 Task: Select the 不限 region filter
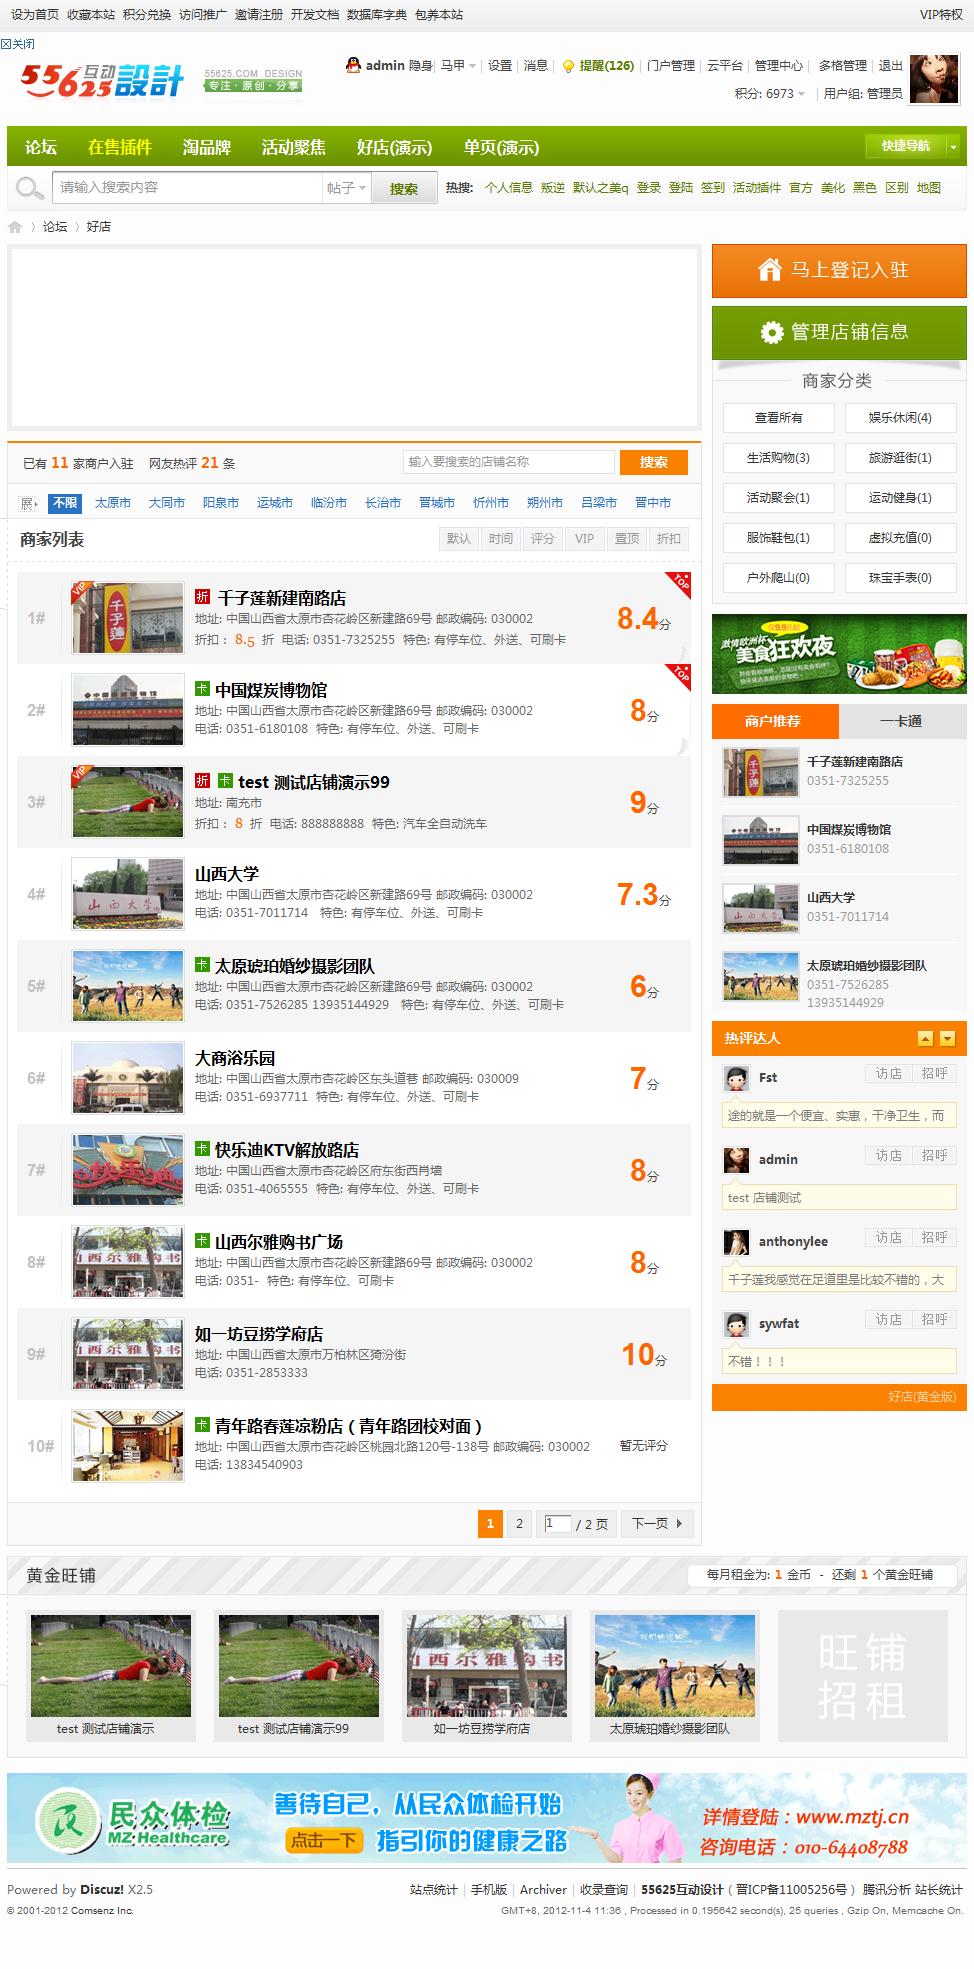[x=66, y=503]
